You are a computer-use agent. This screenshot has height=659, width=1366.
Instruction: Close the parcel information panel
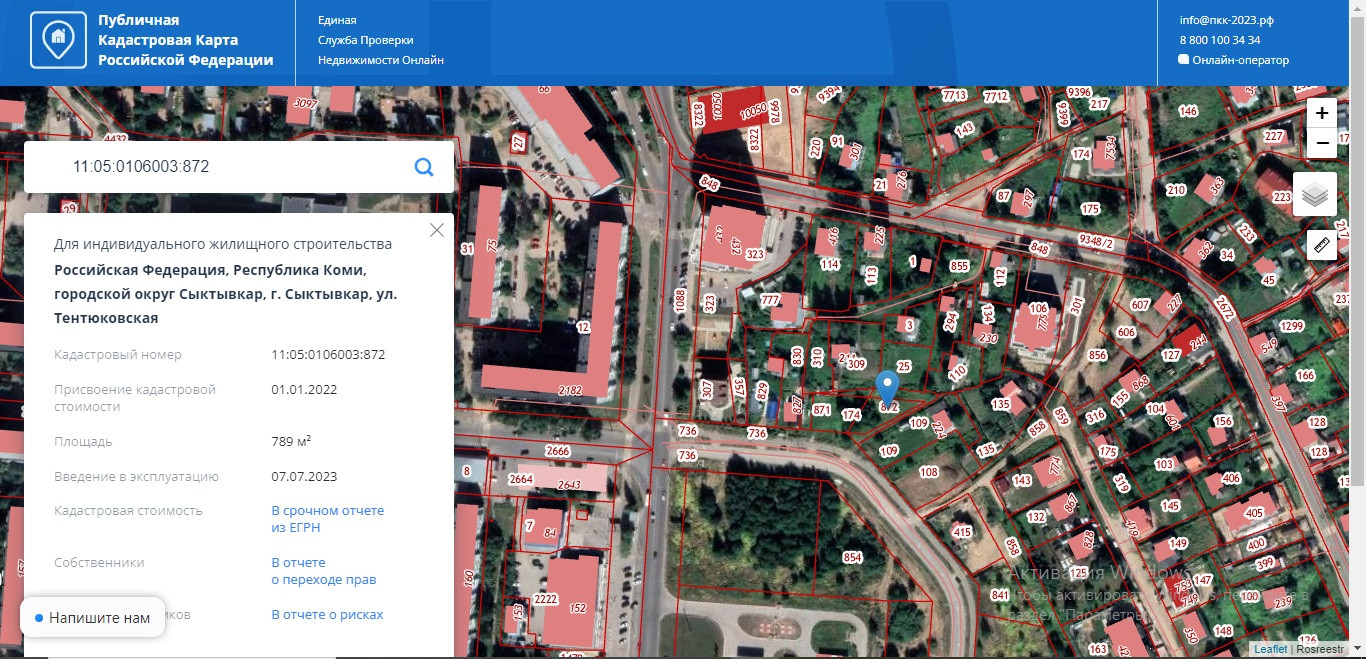pos(436,230)
